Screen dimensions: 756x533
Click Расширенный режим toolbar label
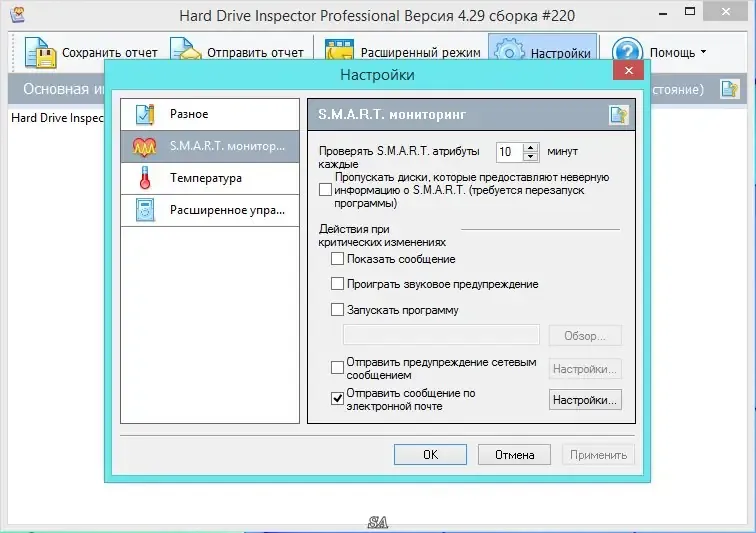tap(420, 53)
